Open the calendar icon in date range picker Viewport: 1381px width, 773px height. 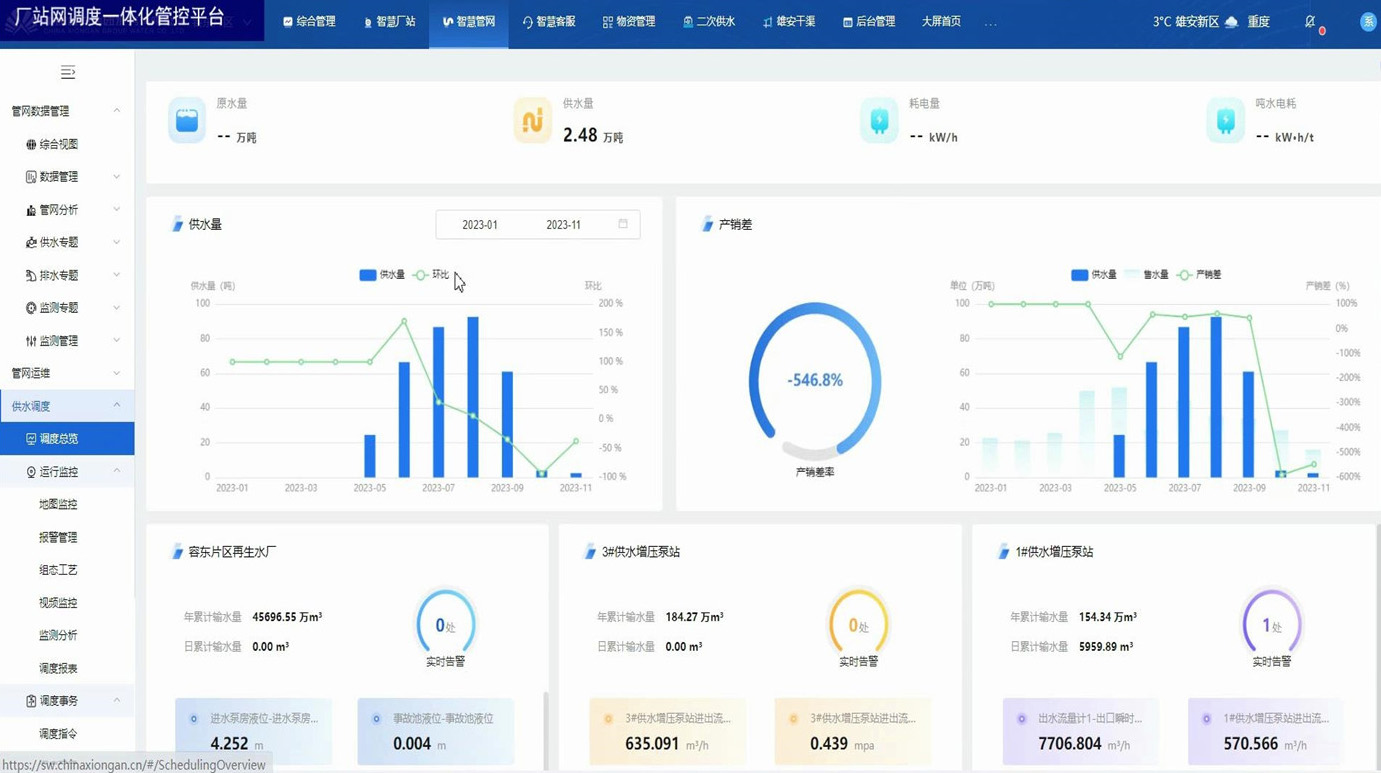(623, 224)
